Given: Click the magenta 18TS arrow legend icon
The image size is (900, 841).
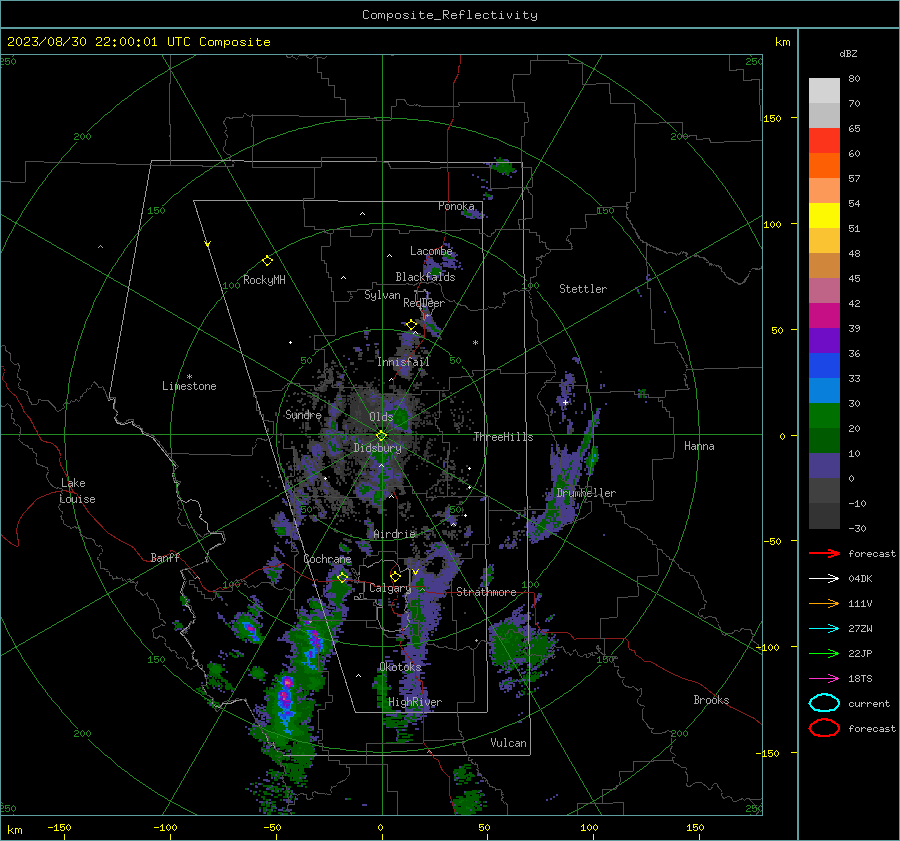Looking at the screenshot, I should (x=824, y=679).
